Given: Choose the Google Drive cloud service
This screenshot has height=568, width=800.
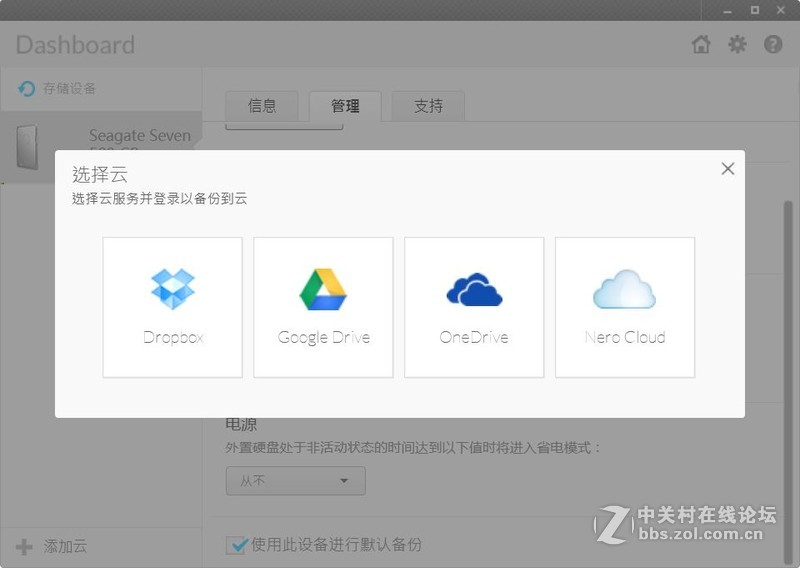Looking at the screenshot, I should (x=323, y=307).
